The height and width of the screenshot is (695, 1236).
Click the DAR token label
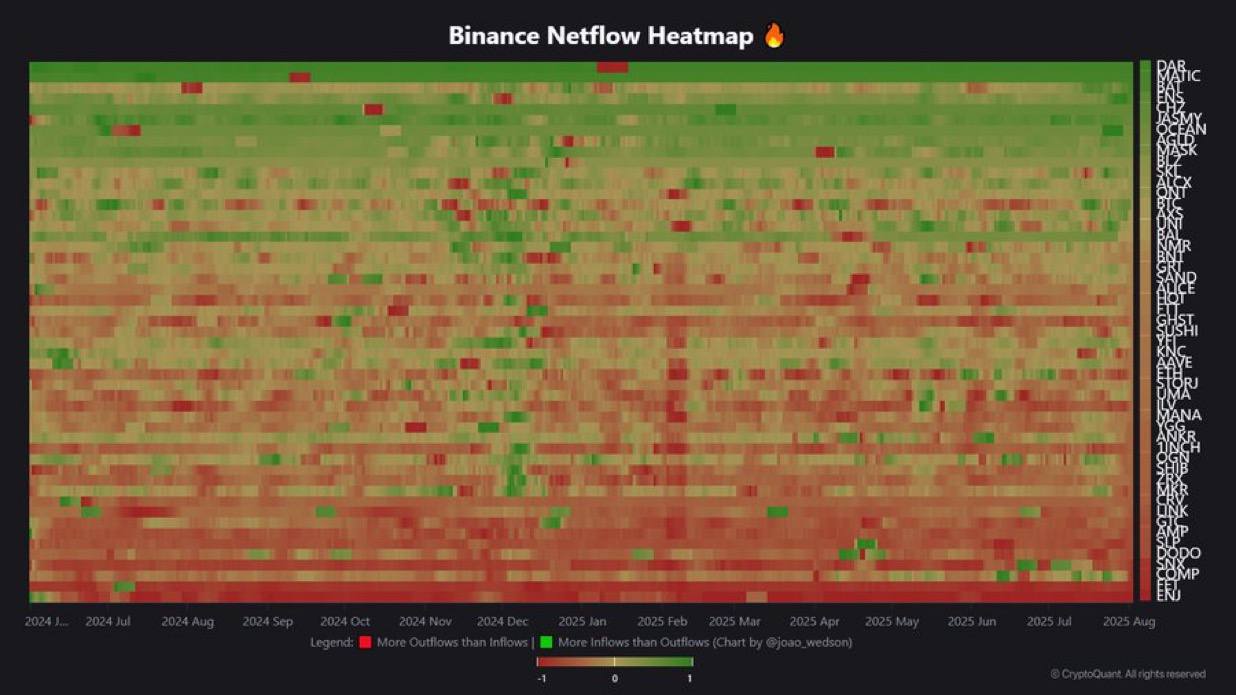pyautogui.click(x=1171, y=66)
